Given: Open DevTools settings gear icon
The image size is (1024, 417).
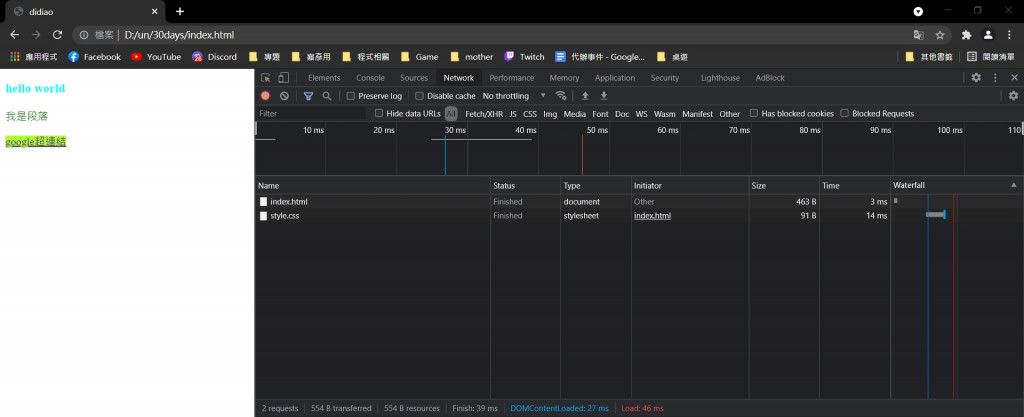Looking at the screenshot, I should (976, 78).
